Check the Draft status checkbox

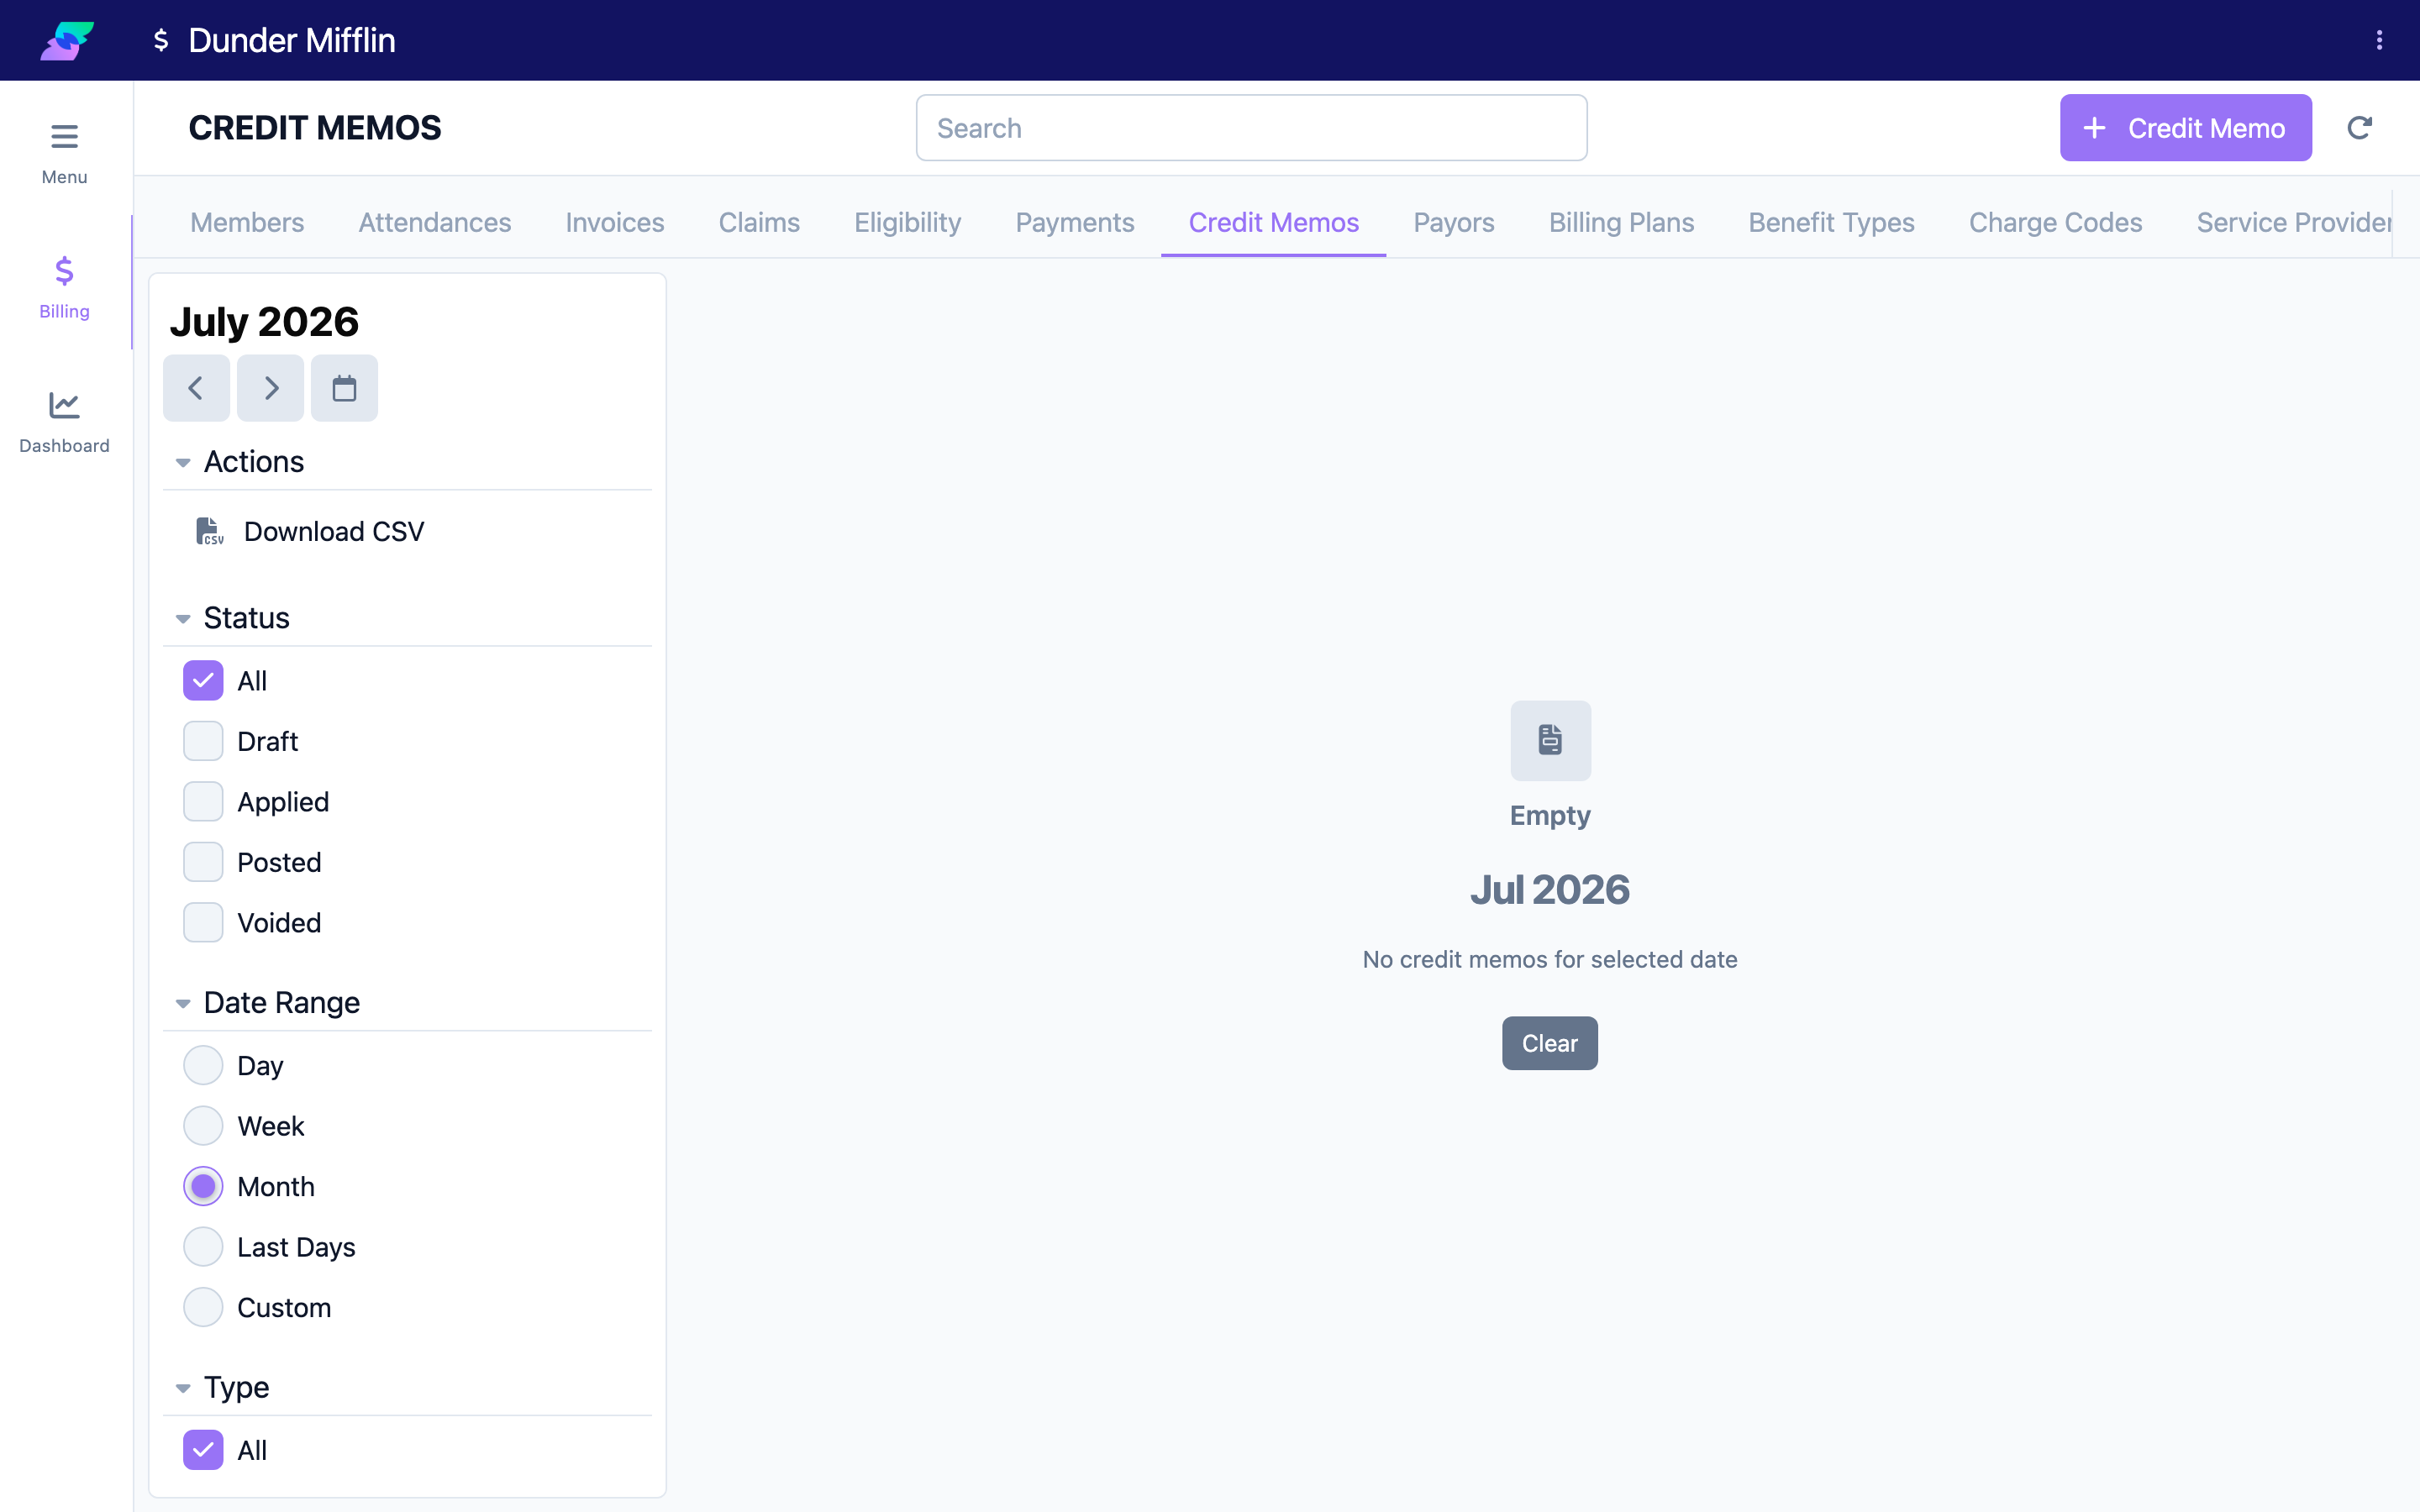coord(203,741)
